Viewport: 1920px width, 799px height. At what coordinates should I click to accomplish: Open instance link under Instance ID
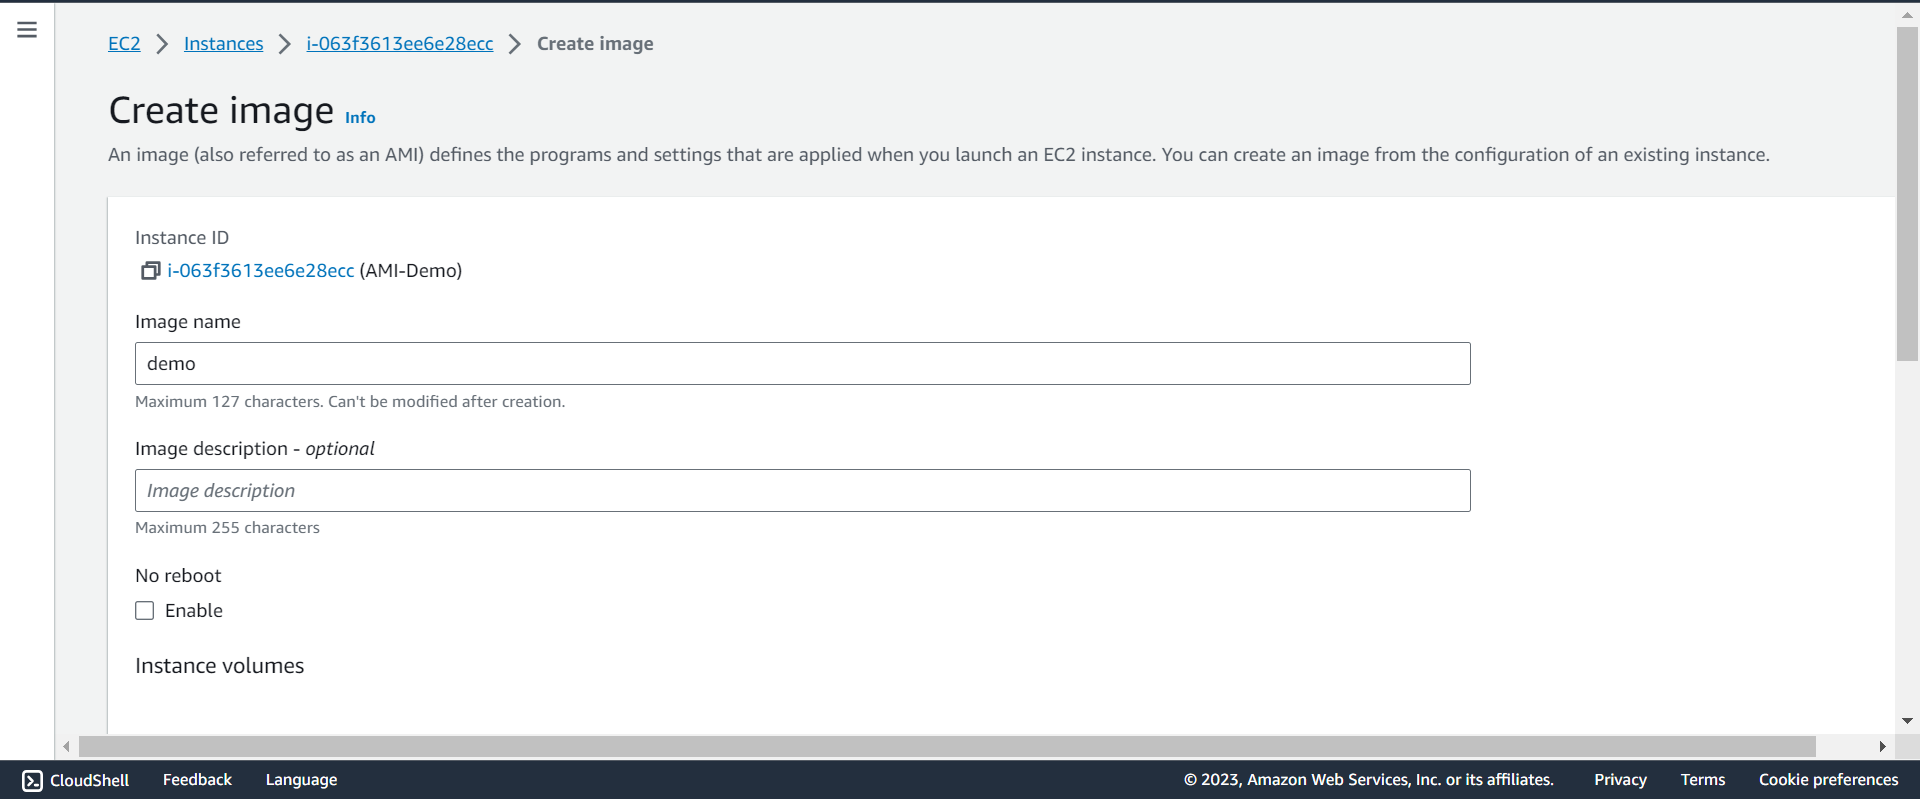pos(261,271)
